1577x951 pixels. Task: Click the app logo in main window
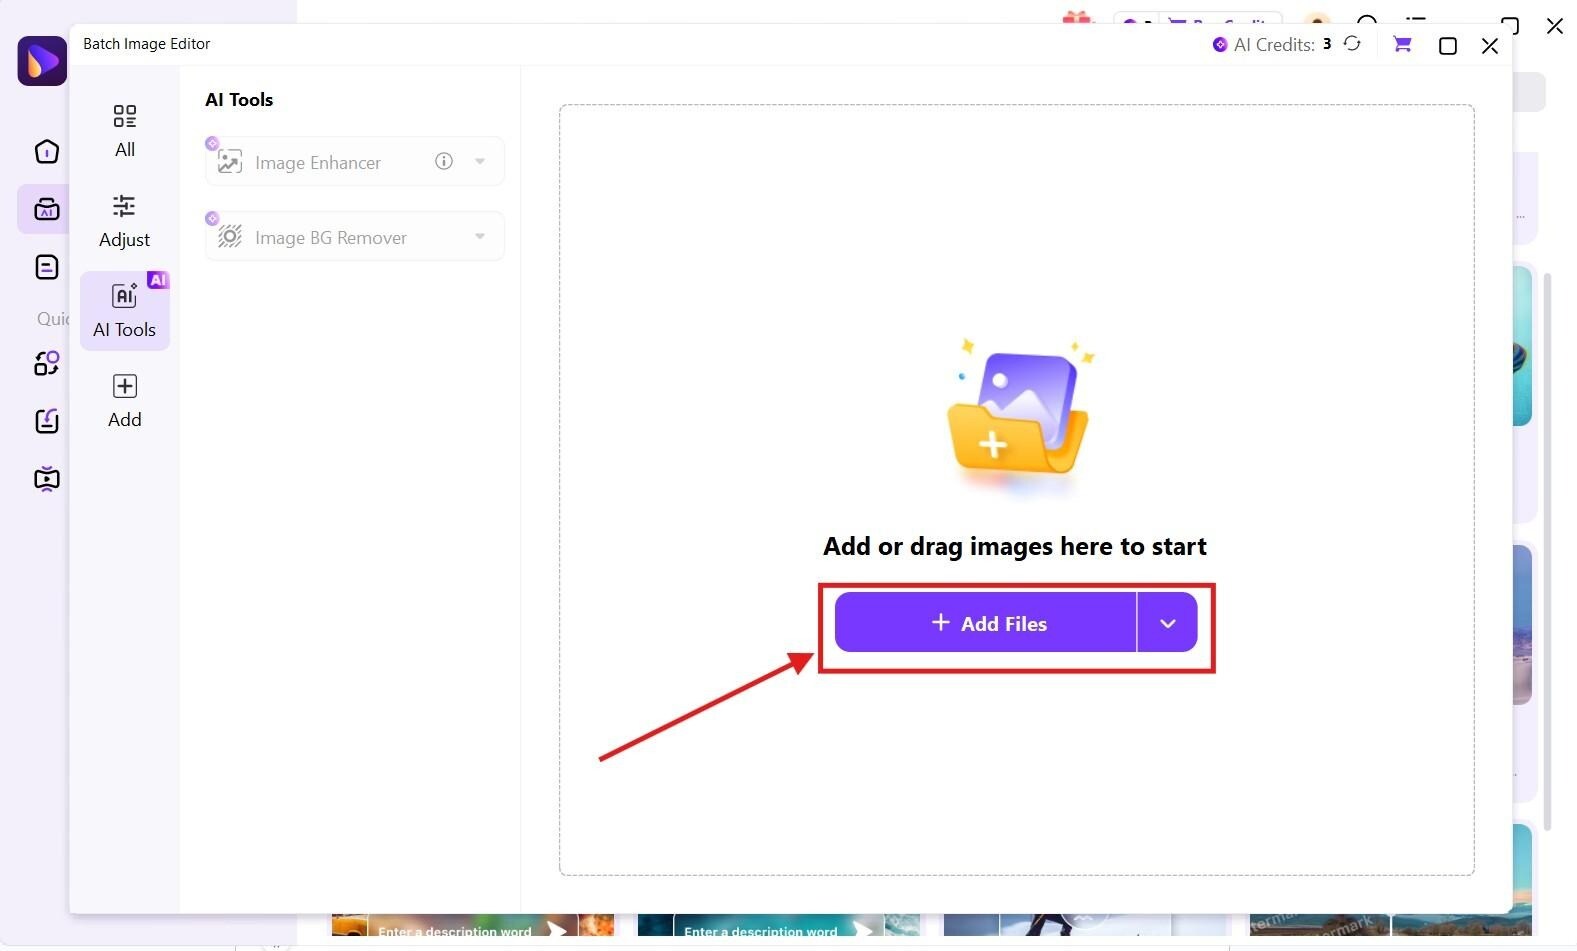(42, 61)
